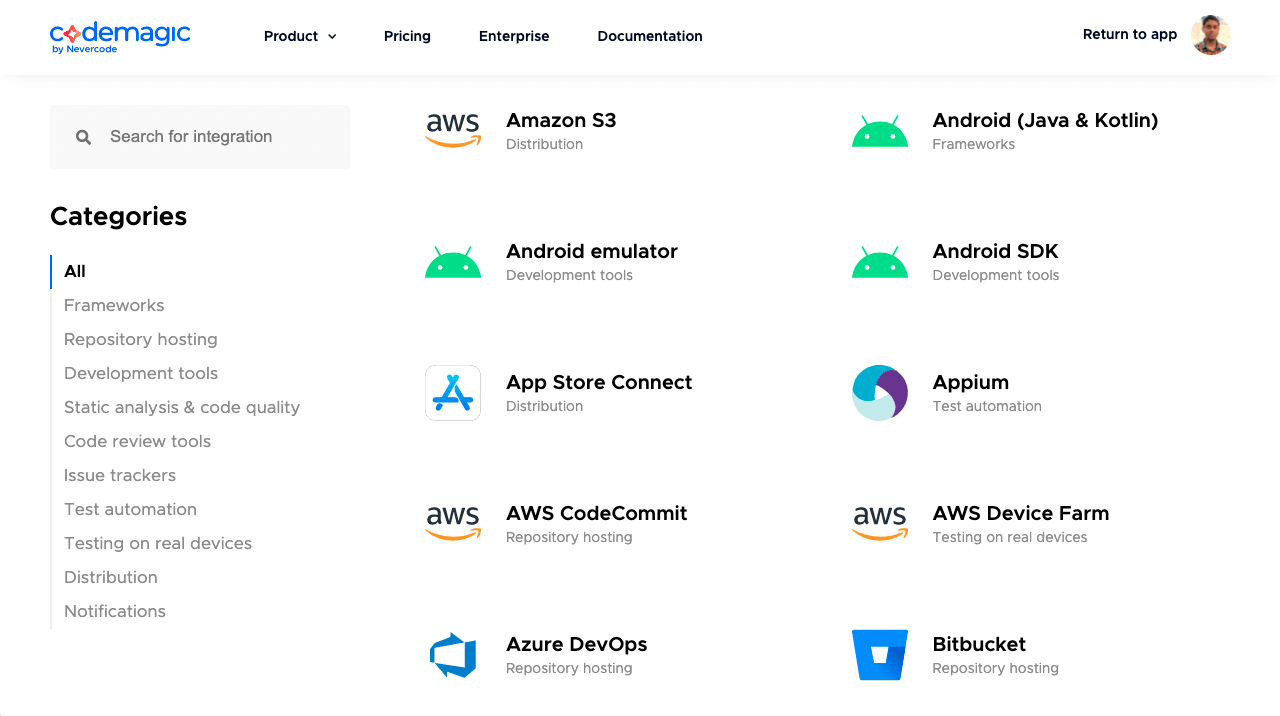Open the Android emulator integration title
The height and width of the screenshot is (716, 1280).
coord(592,251)
